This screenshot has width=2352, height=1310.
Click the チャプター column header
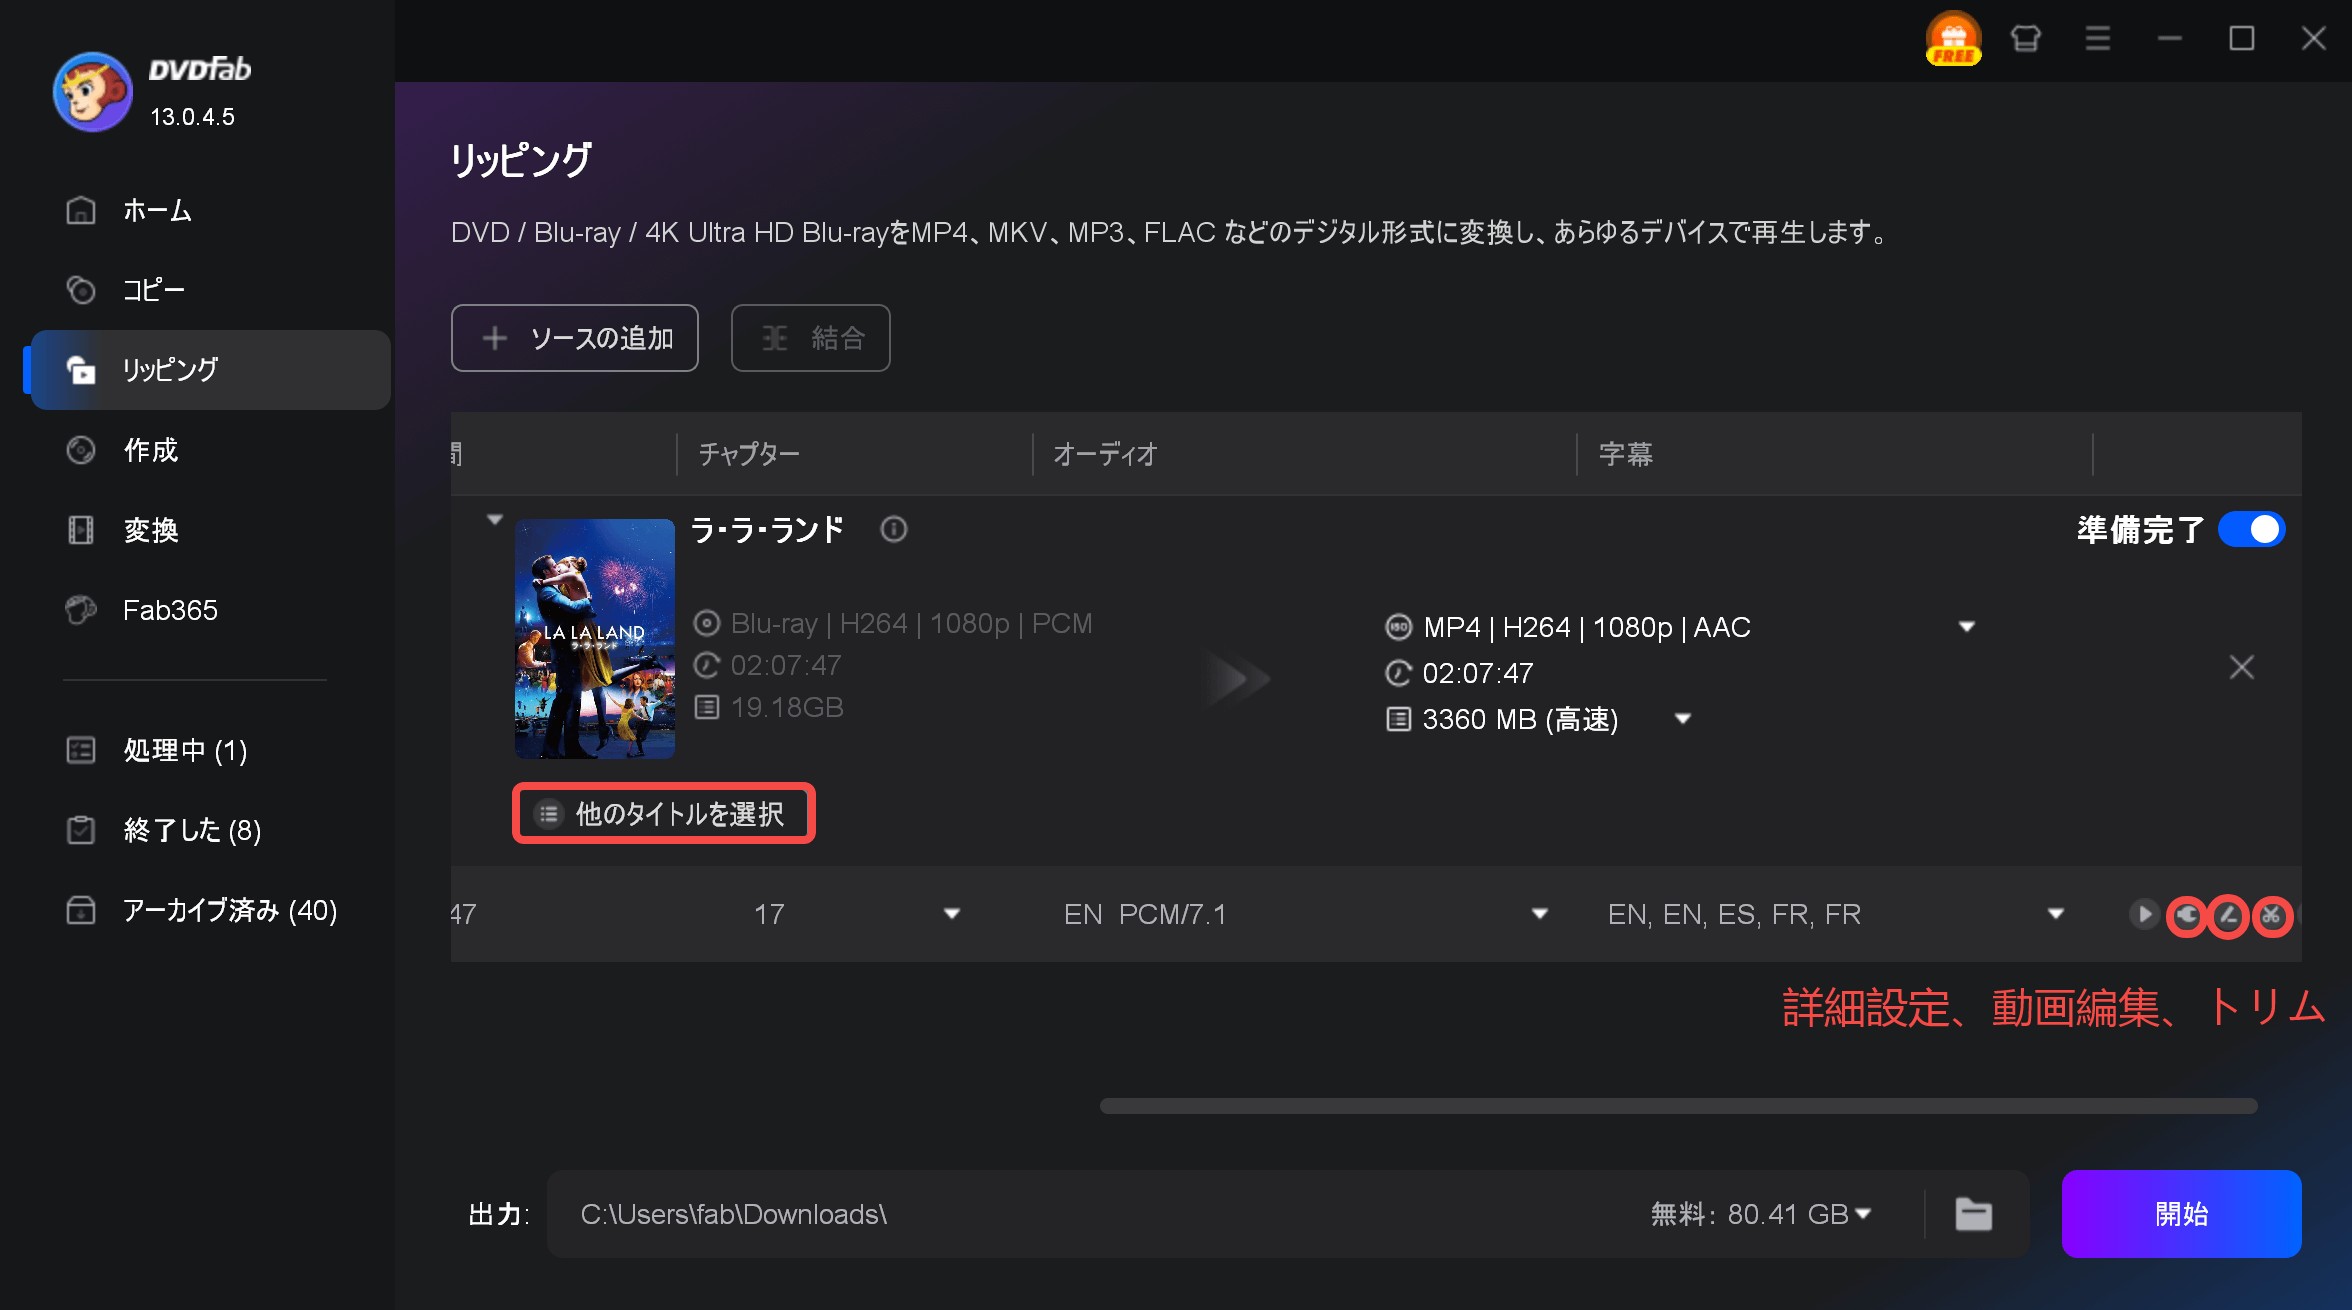[749, 454]
